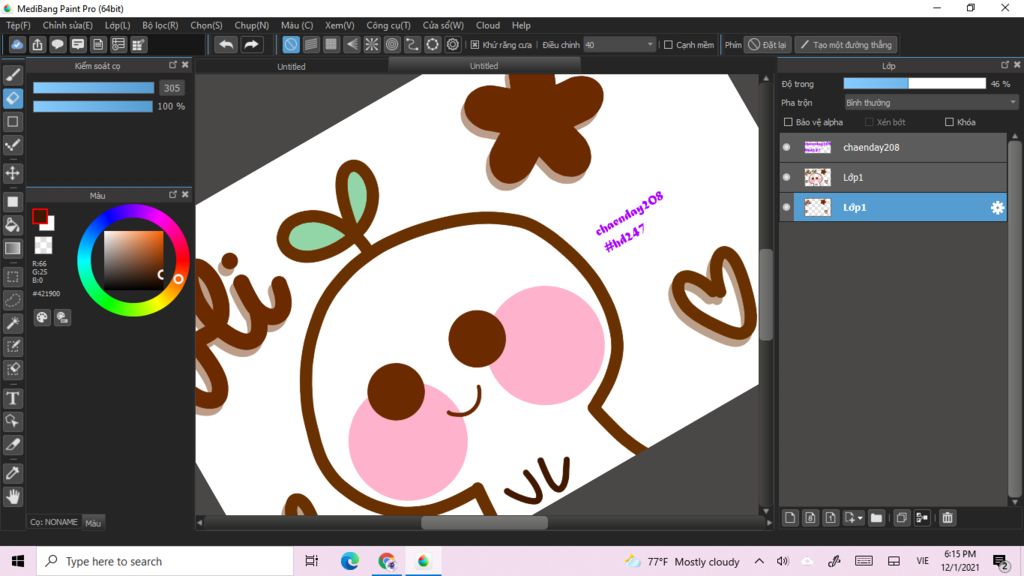Click the transparent color swatch

click(x=43, y=245)
